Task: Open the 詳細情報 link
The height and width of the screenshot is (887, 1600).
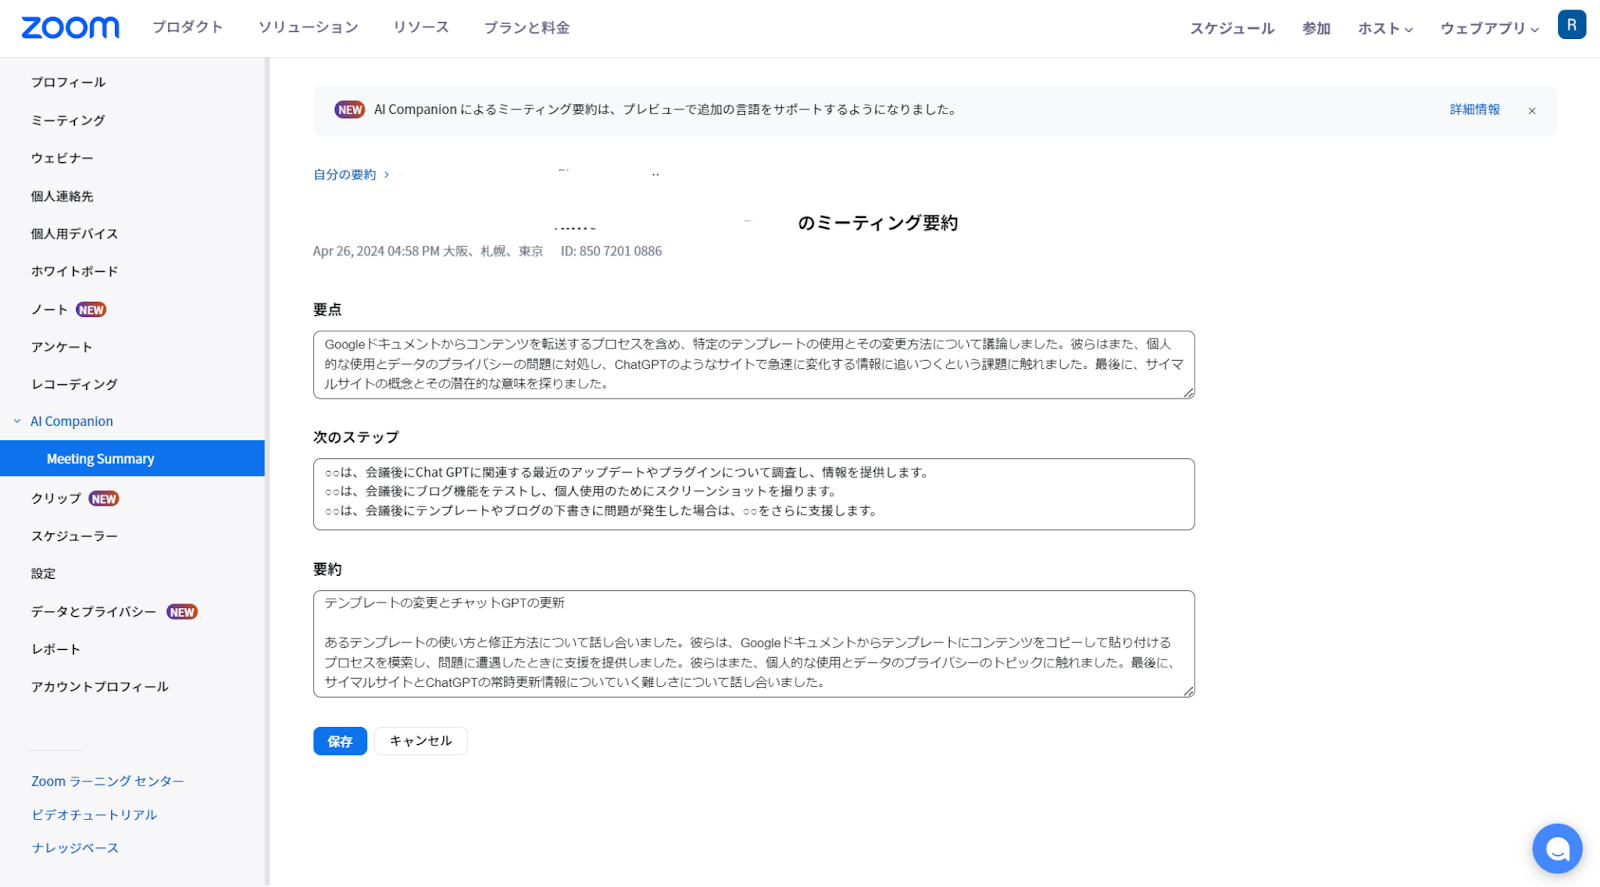Action: [1474, 110]
